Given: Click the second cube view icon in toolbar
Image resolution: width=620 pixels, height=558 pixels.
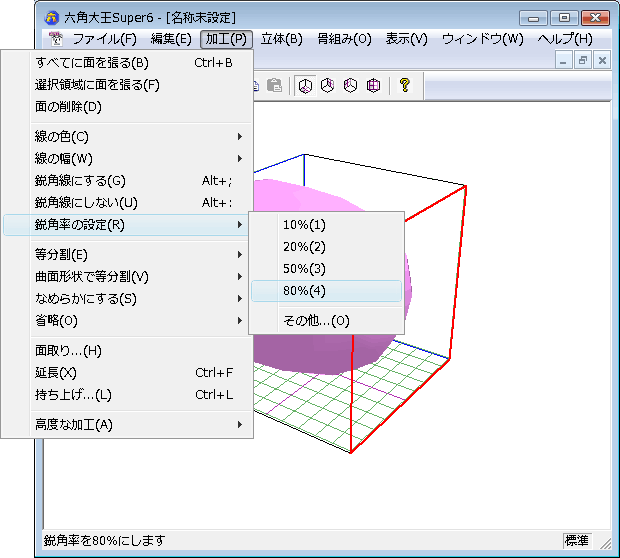Looking at the screenshot, I should [327, 86].
